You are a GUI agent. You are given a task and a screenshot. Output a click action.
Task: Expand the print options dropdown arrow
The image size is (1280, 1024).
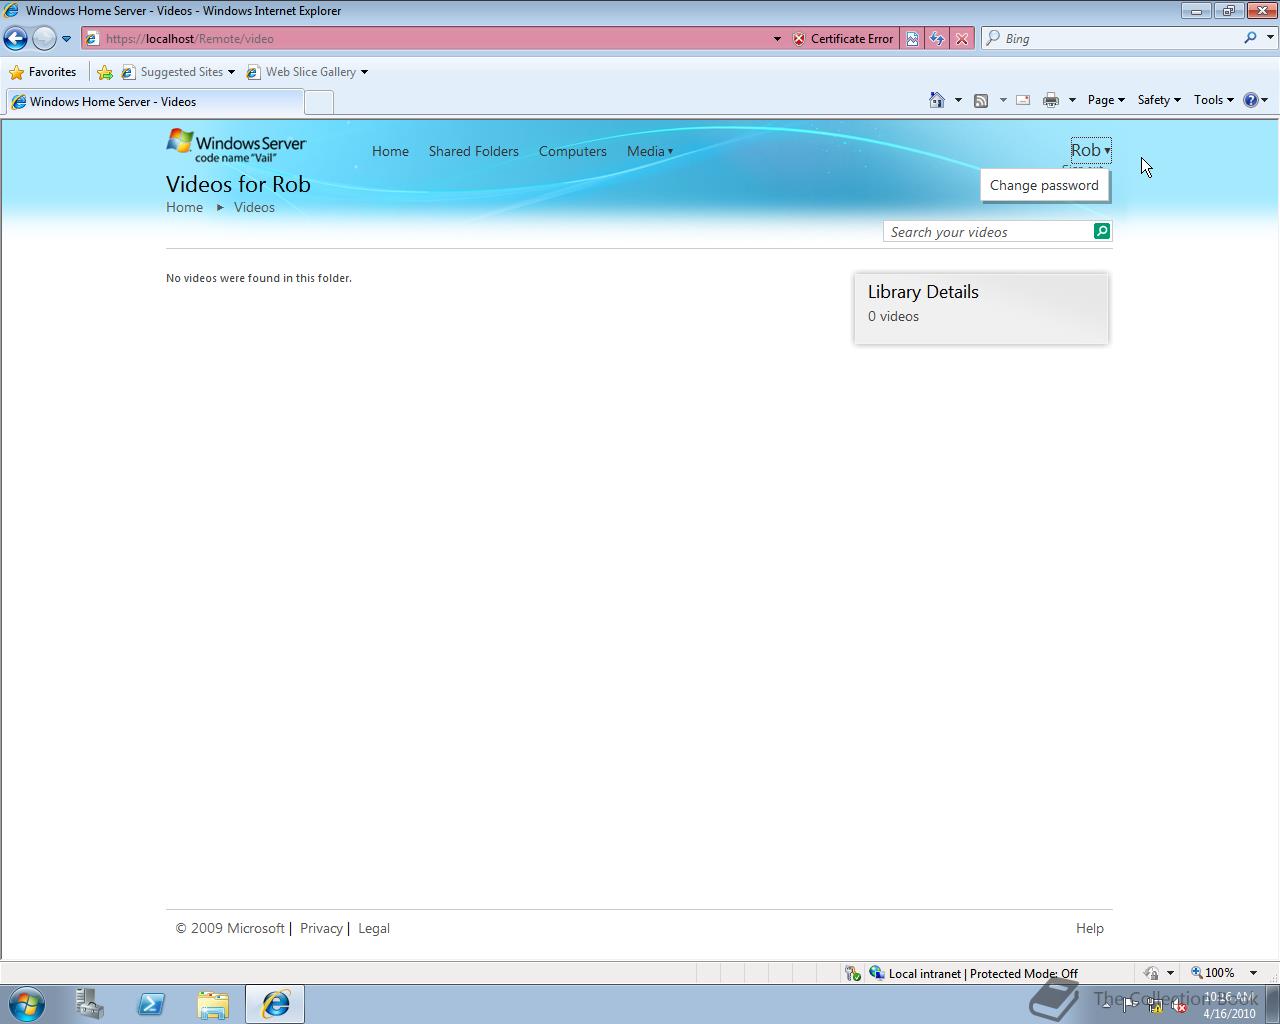coord(1072,100)
